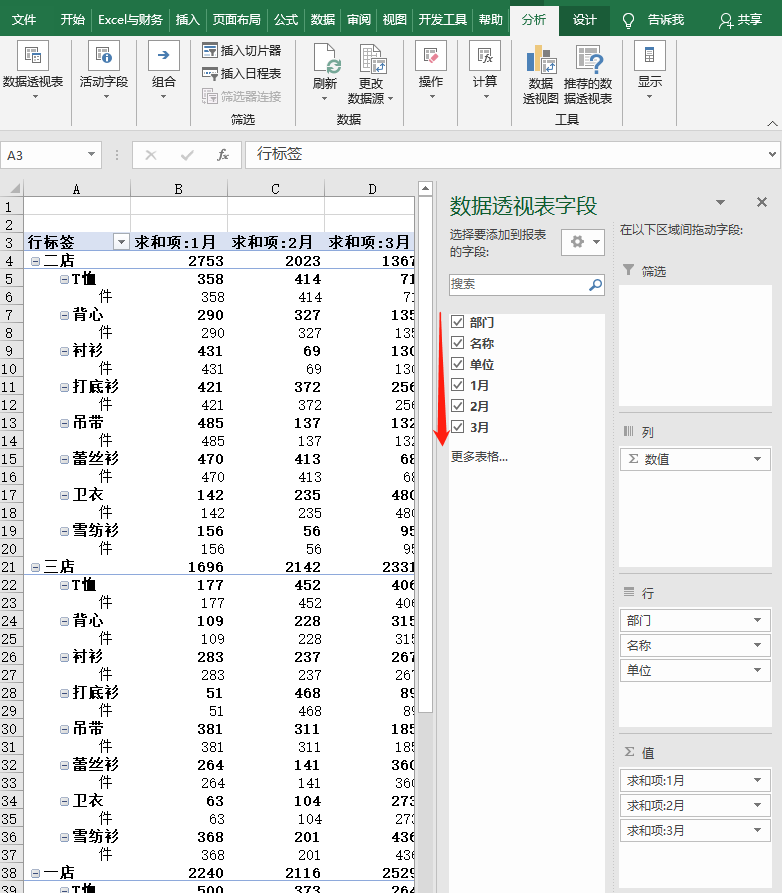Uncheck the 单位 field checkbox
The height and width of the screenshot is (893, 782).
(457, 364)
